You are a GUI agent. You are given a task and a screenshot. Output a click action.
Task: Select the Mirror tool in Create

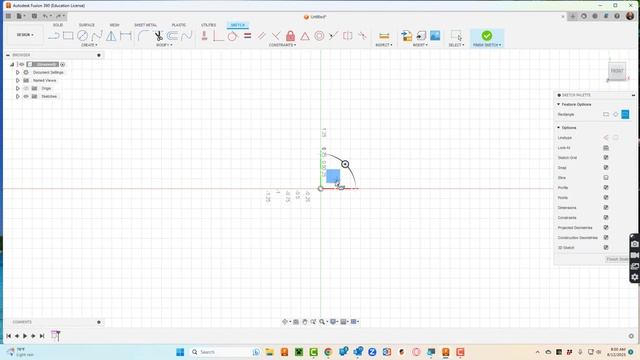pos(111,36)
